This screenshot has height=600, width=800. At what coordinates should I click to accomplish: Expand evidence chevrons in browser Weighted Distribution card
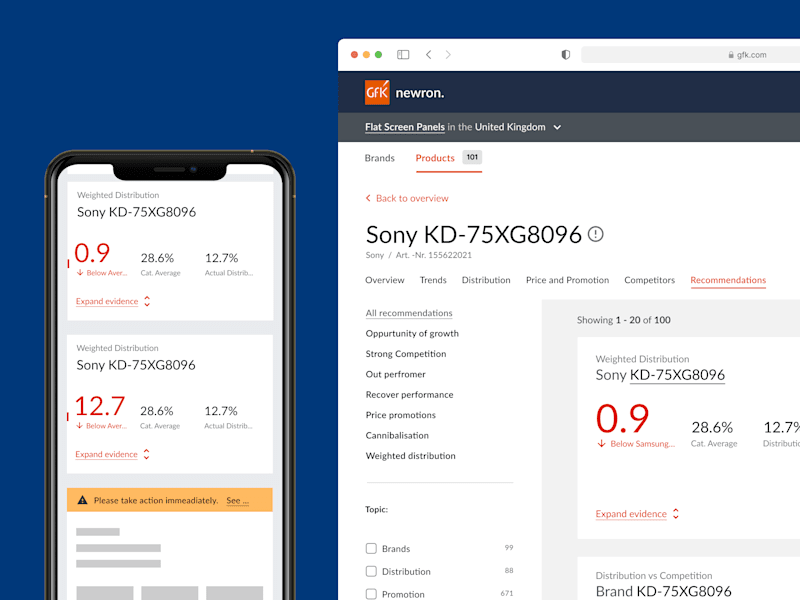(x=676, y=514)
